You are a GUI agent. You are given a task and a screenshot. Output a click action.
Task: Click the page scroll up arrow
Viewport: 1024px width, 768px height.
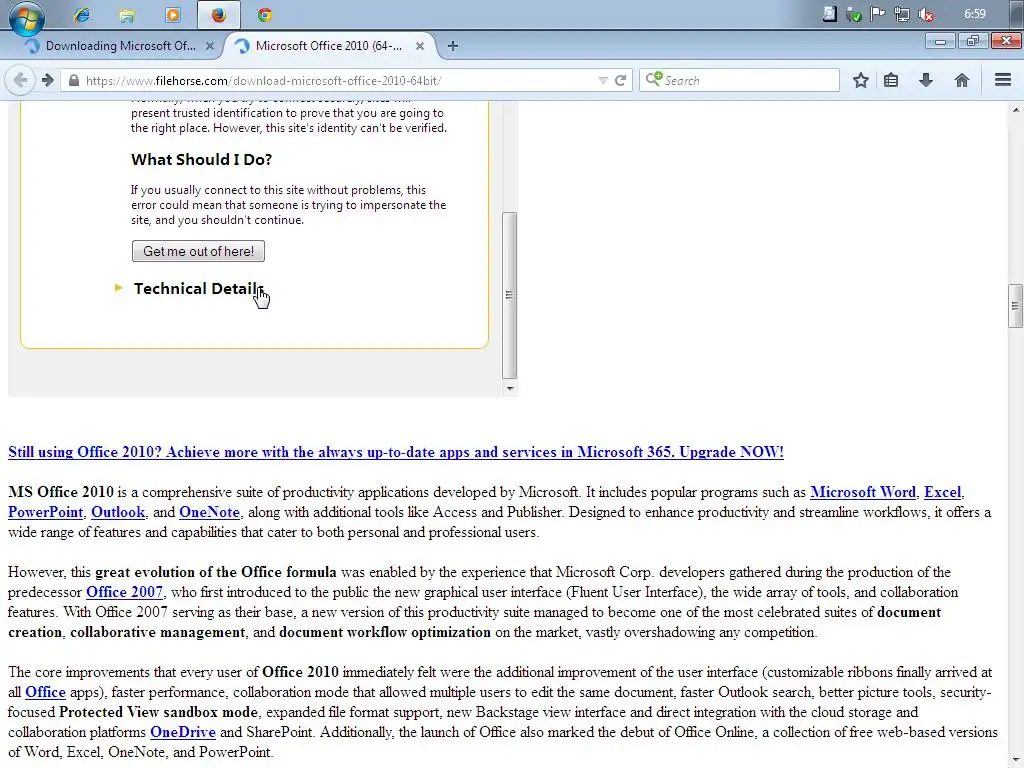1016,110
